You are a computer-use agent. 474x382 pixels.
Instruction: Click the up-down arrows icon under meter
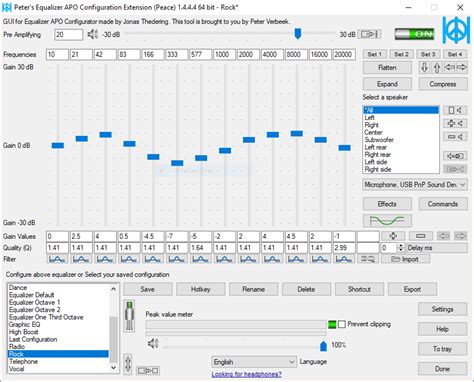128,364
